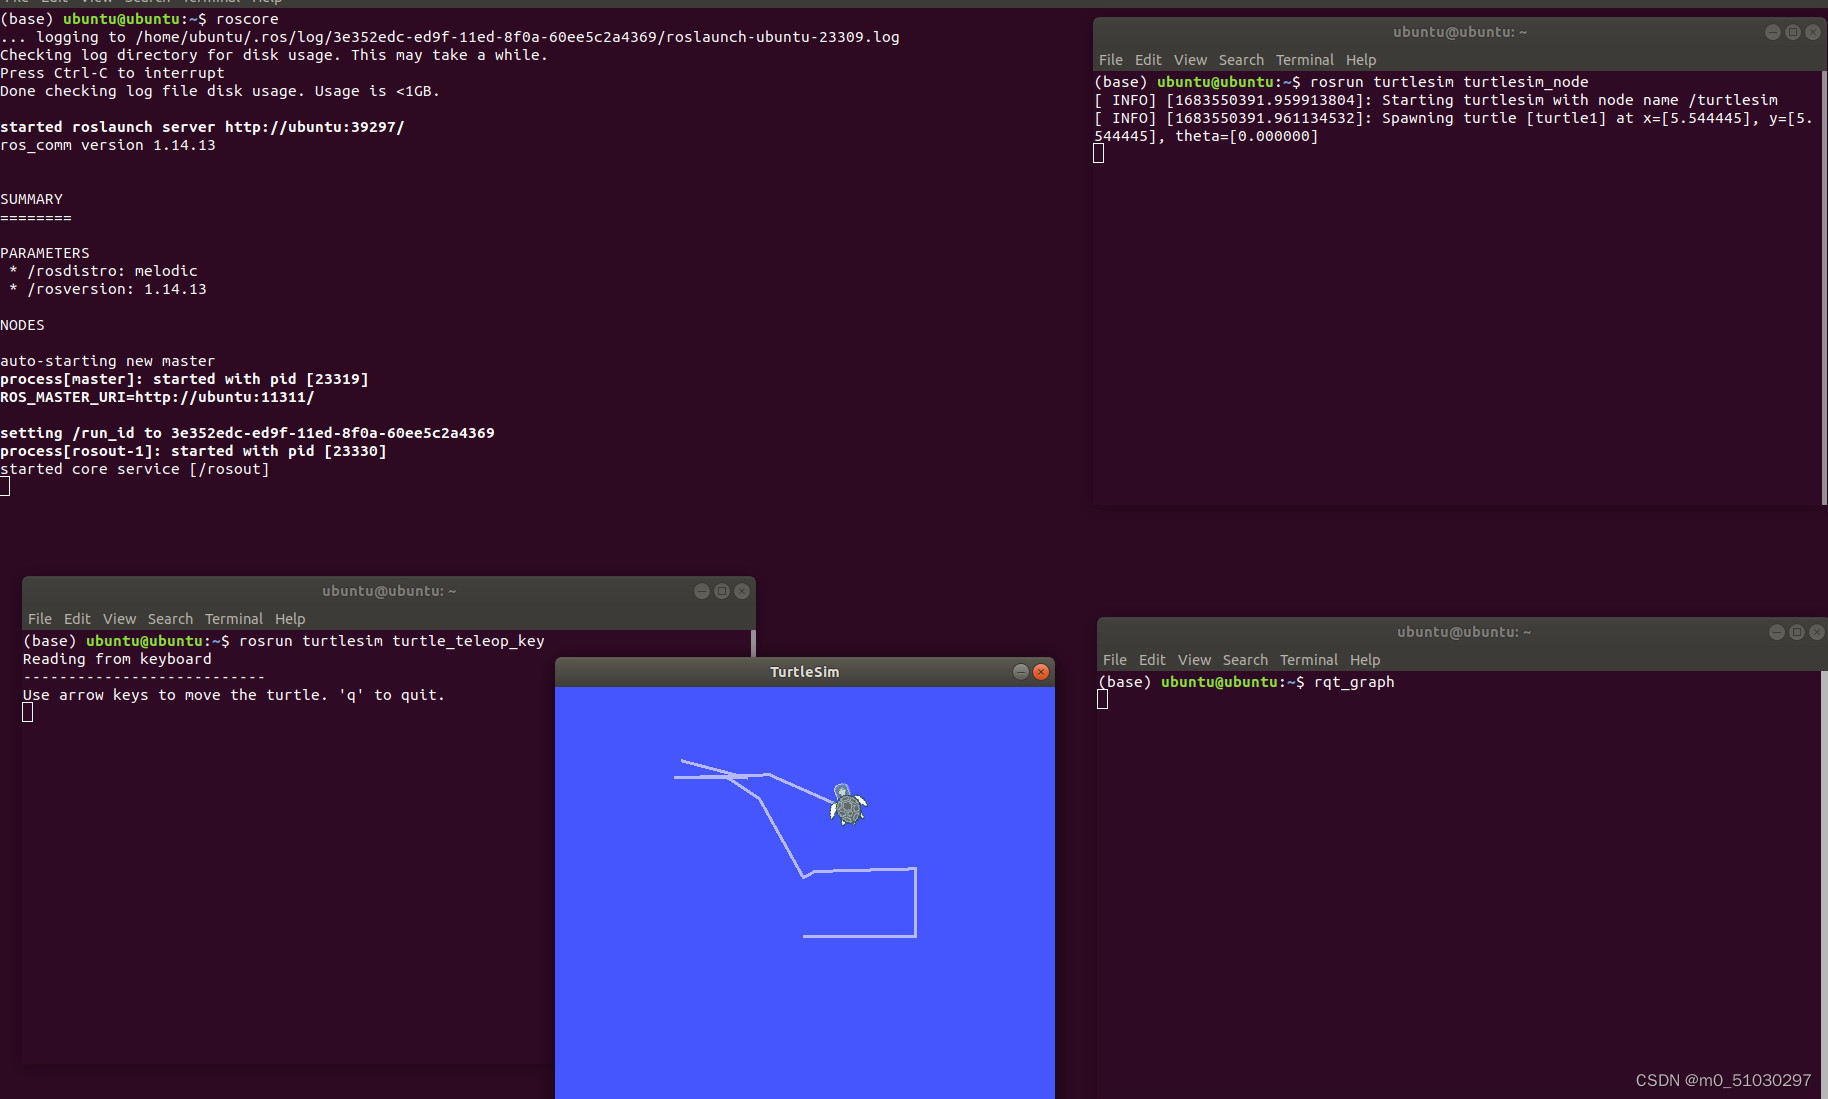Open View menu in rqt_graph terminal
This screenshot has width=1828, height=1099.
pos(1194,660)
